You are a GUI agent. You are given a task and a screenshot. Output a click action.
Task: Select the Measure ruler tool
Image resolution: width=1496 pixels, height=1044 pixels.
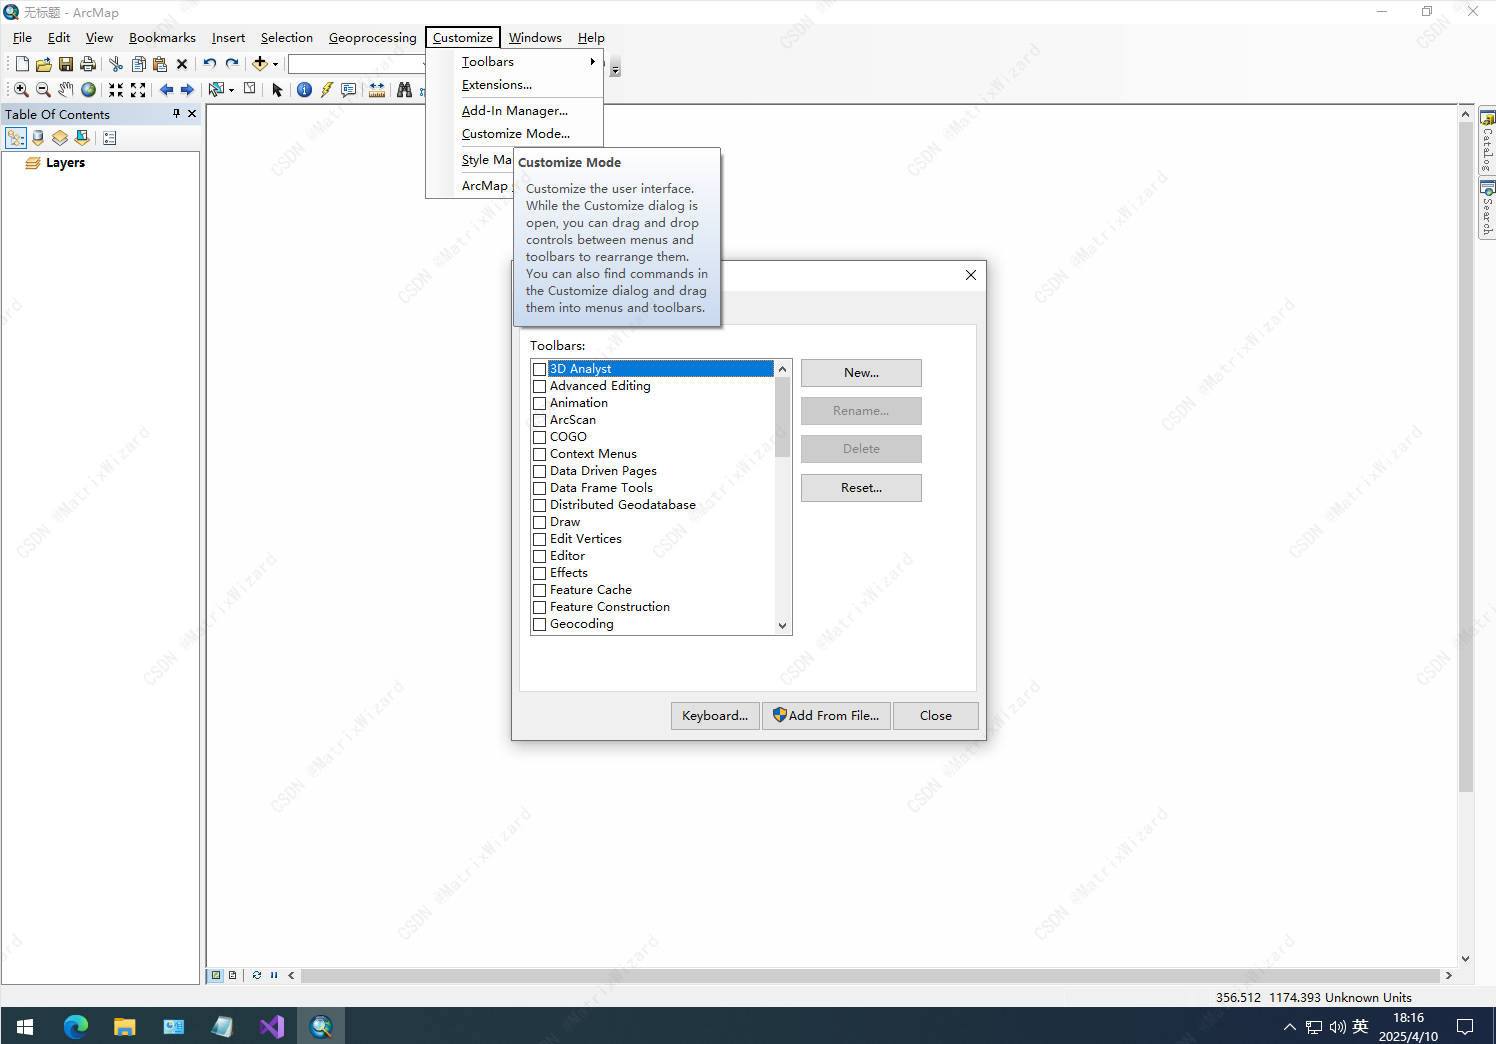(x=376, y=90)
